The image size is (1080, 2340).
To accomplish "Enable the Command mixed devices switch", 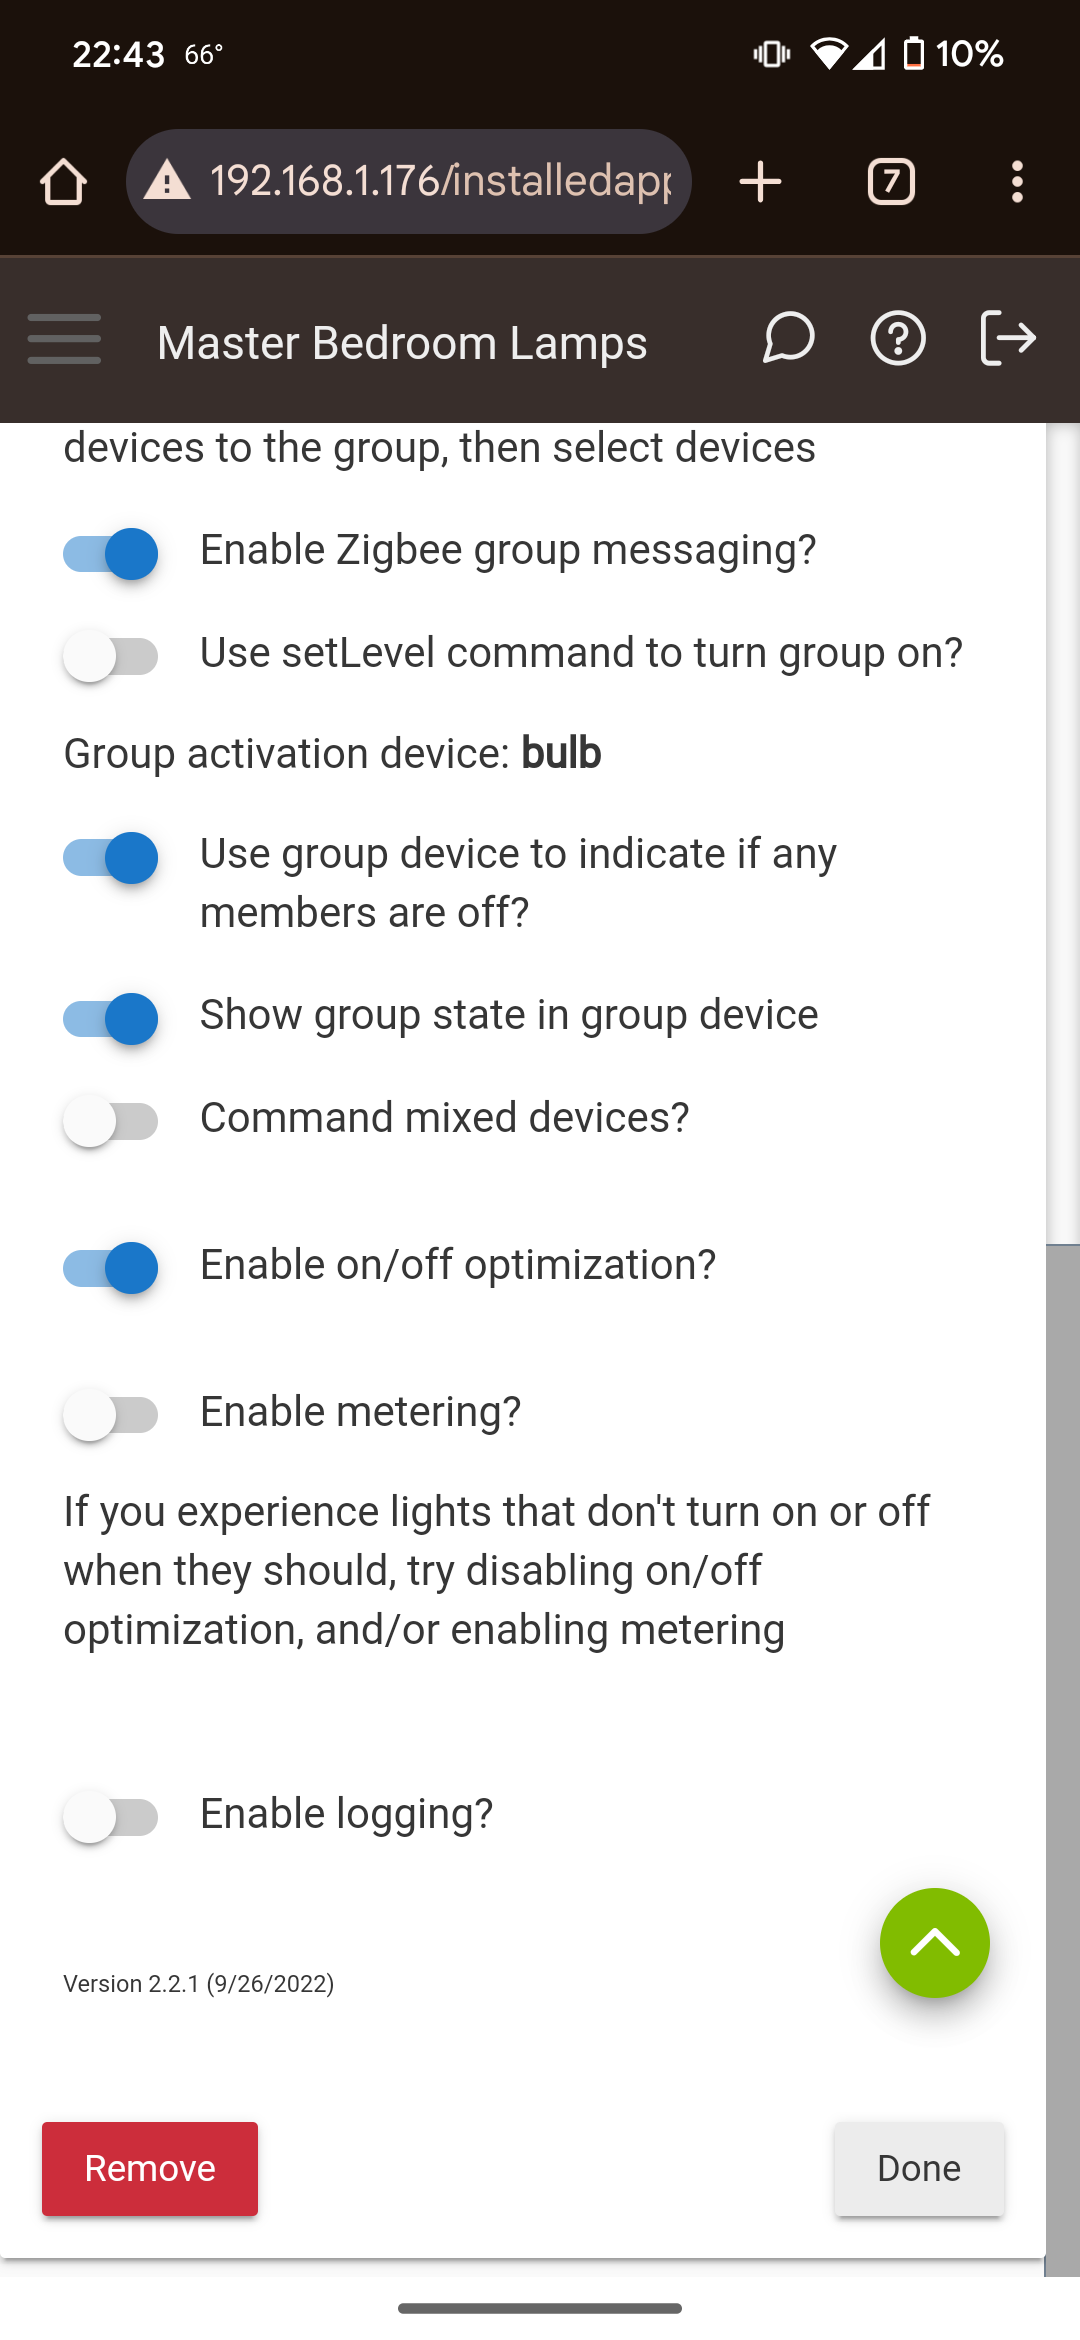I will tap(110, 1121).
